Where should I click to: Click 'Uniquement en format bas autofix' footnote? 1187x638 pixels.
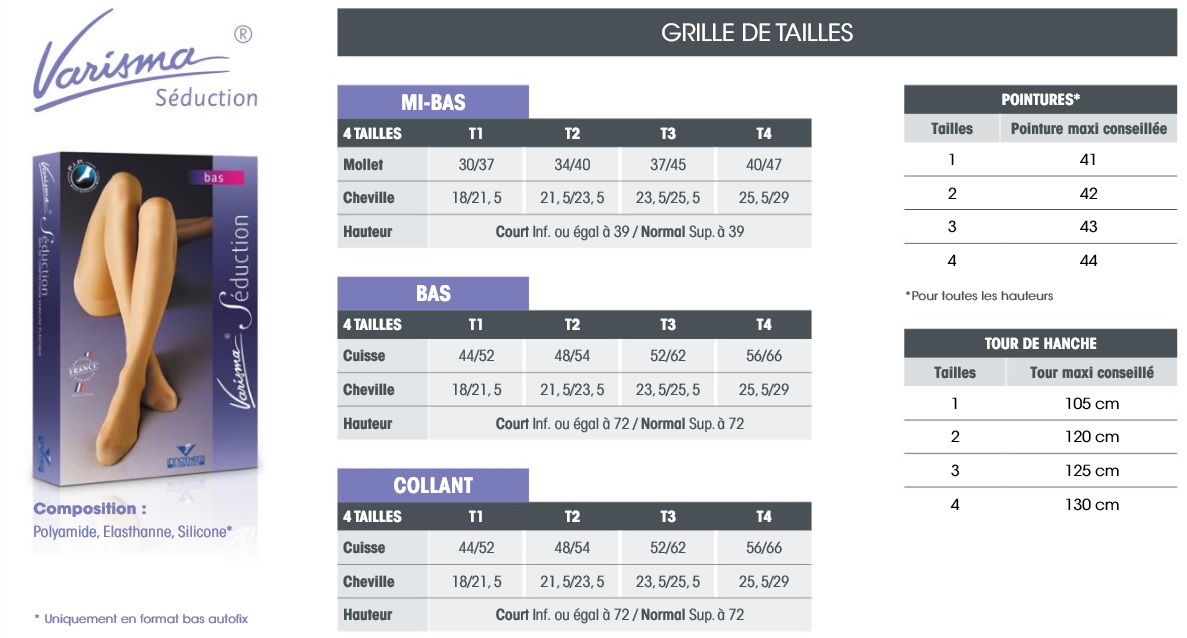pos(142,618)
